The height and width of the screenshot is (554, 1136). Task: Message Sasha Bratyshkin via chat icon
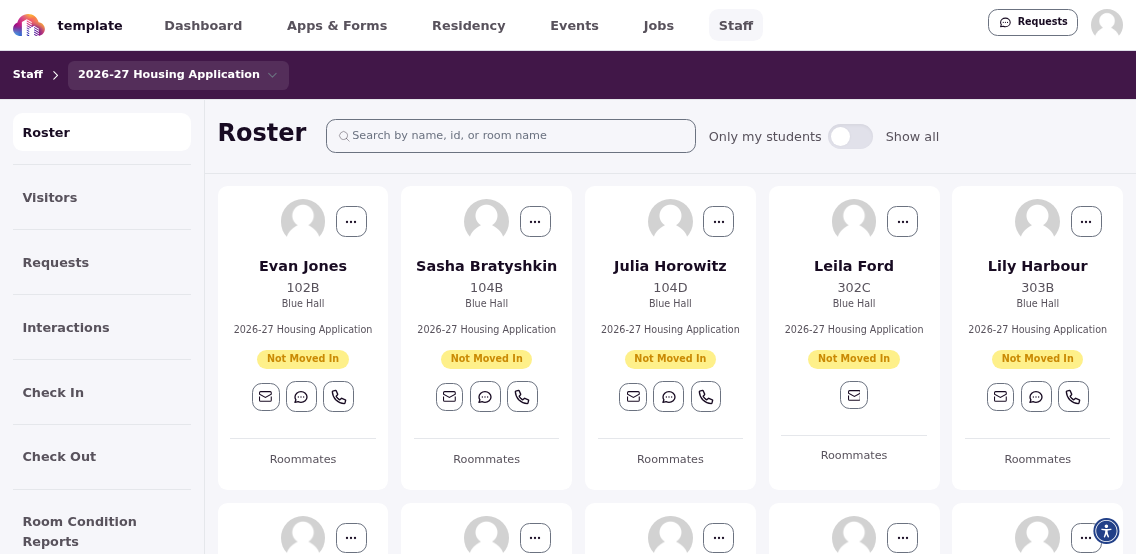coord(485,397)
